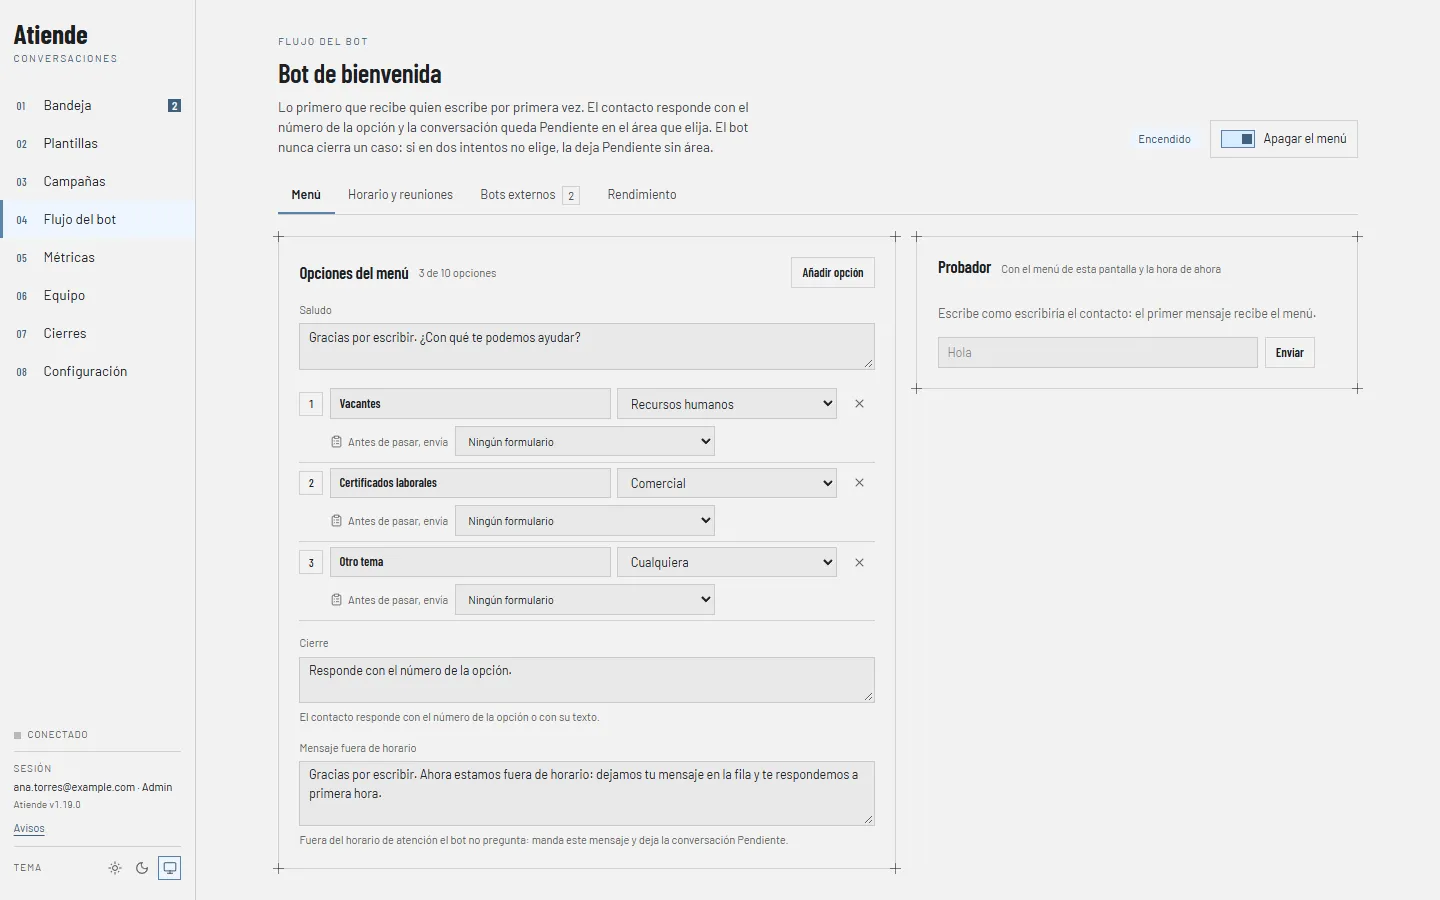Image resolution: width=1440 pixels, height=900 pixels.
Task: Open form dropdown under Vacantes option
Action: click(x=585, y=442)
